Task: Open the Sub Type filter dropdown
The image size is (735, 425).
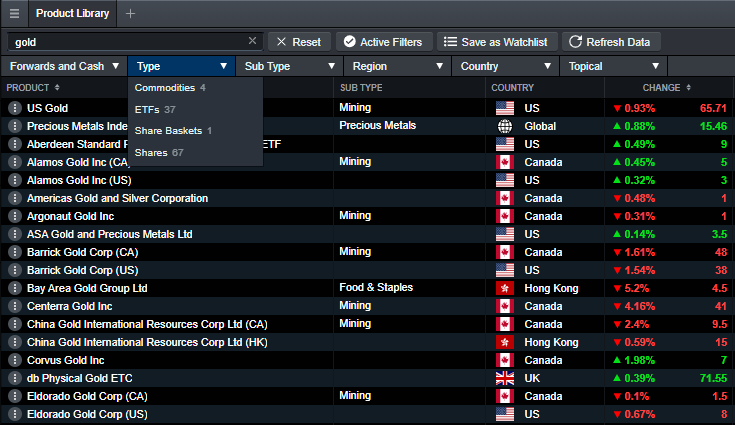Action: 290,66
